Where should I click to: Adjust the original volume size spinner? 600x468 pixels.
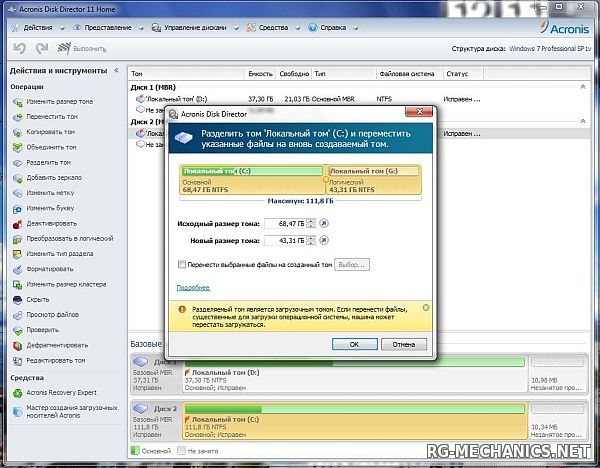311,223
